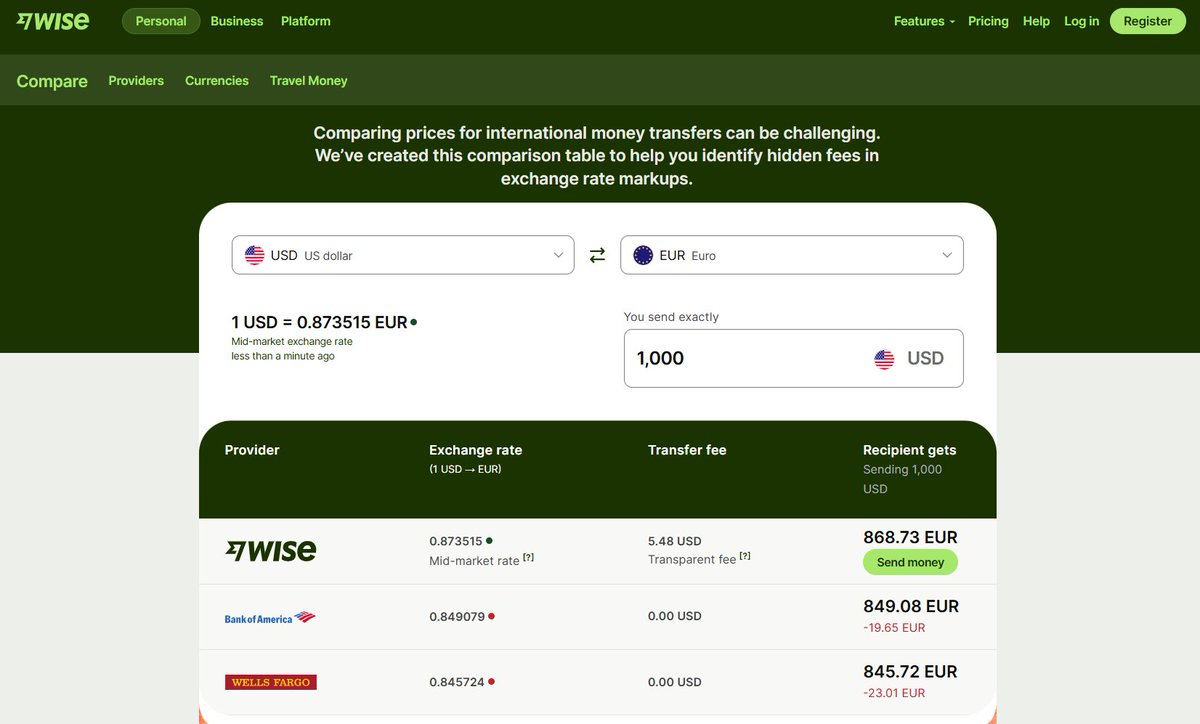1200x724 pixels.
Task: Click the red dot next to rate 0.849079
Action: [x=491, y=616]
